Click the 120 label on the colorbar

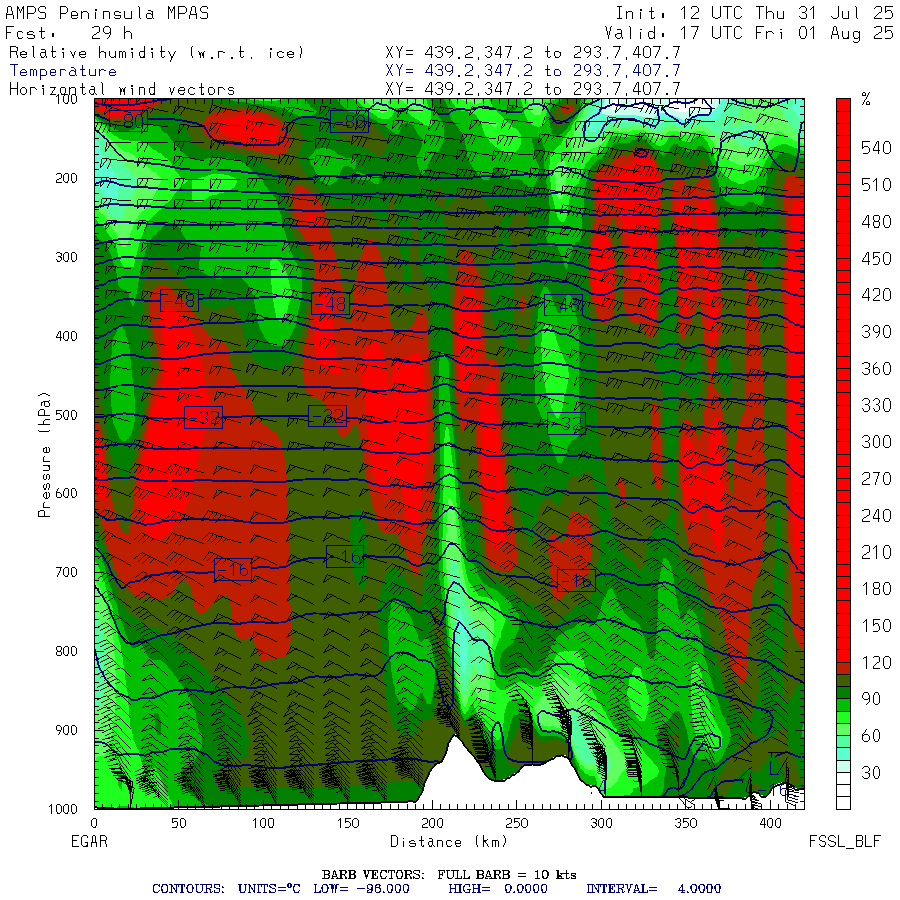point(876,663)
